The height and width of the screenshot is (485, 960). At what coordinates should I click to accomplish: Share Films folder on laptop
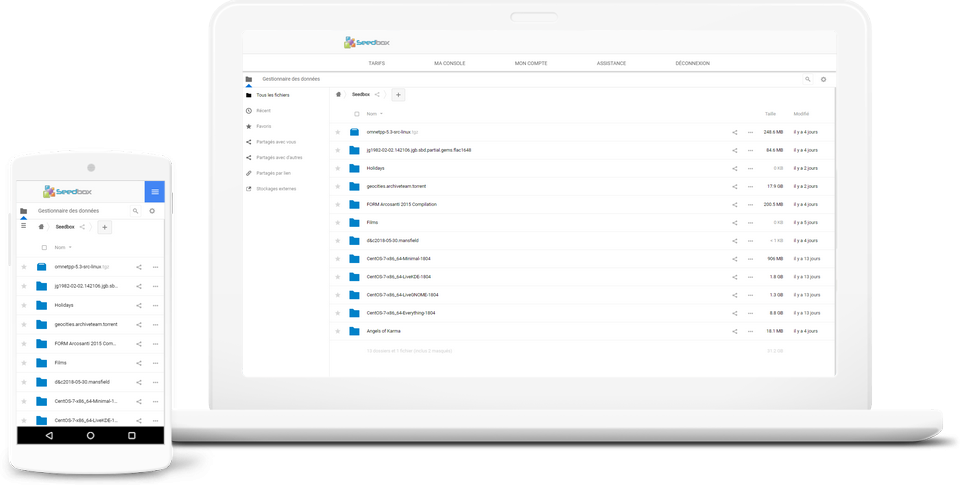coord(735,223)
